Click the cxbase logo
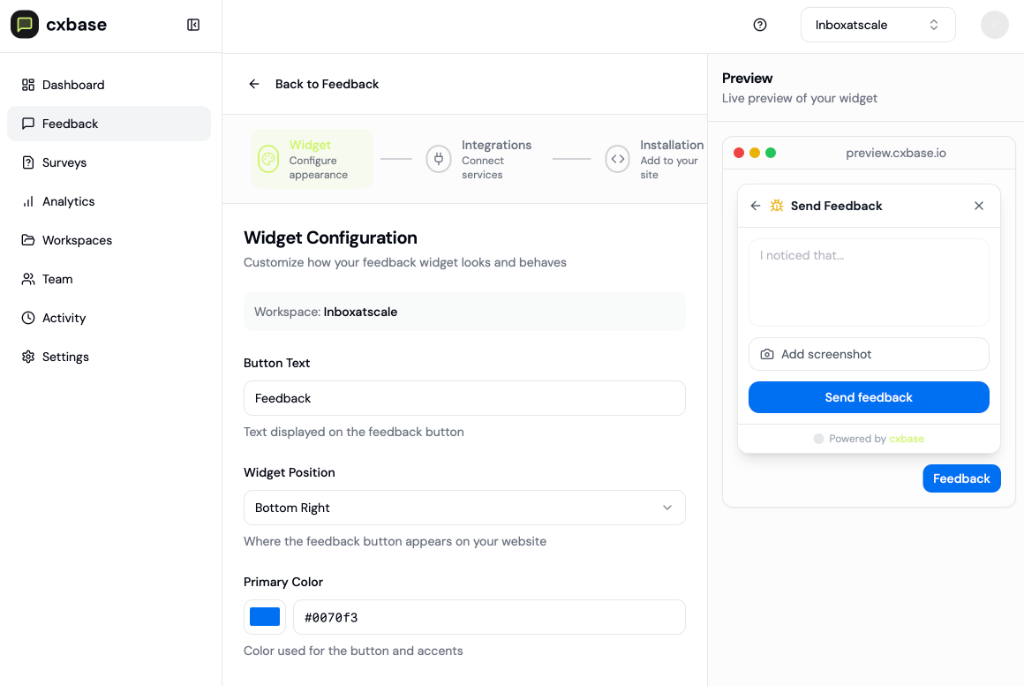Viewport: 1024px width, 686px height. (58, 24)
